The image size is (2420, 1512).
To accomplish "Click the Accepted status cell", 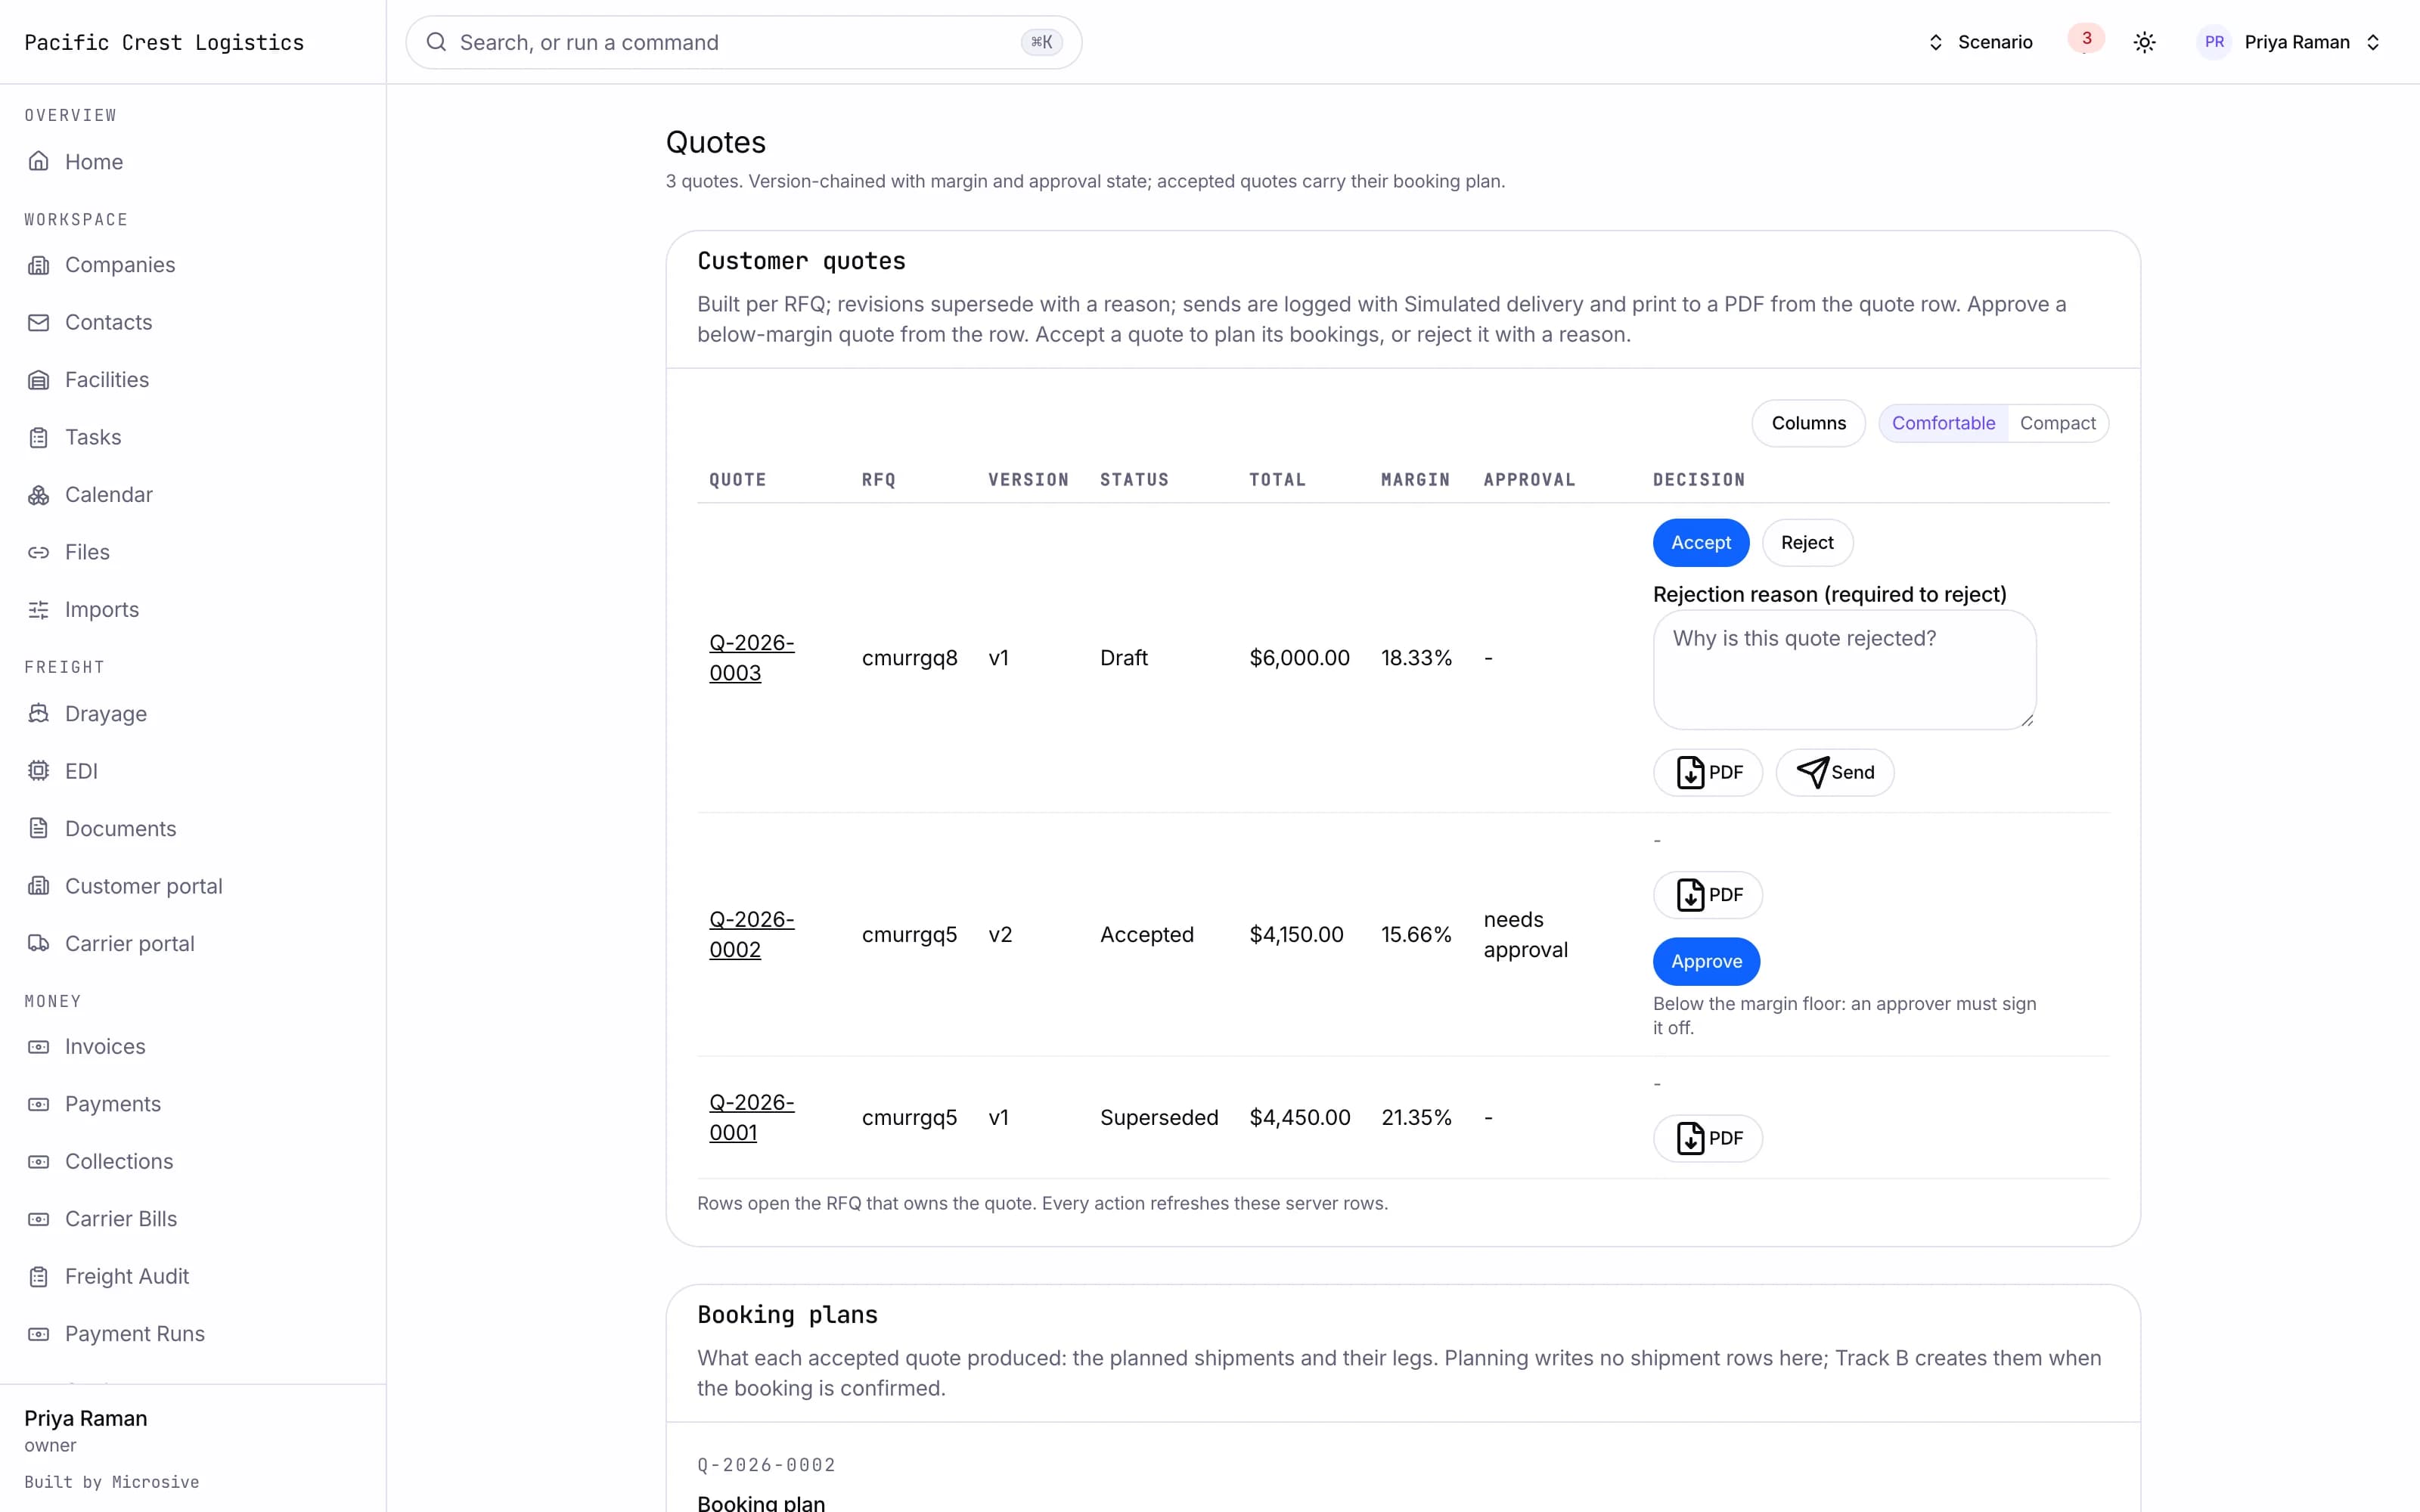I will point(1146,935).
